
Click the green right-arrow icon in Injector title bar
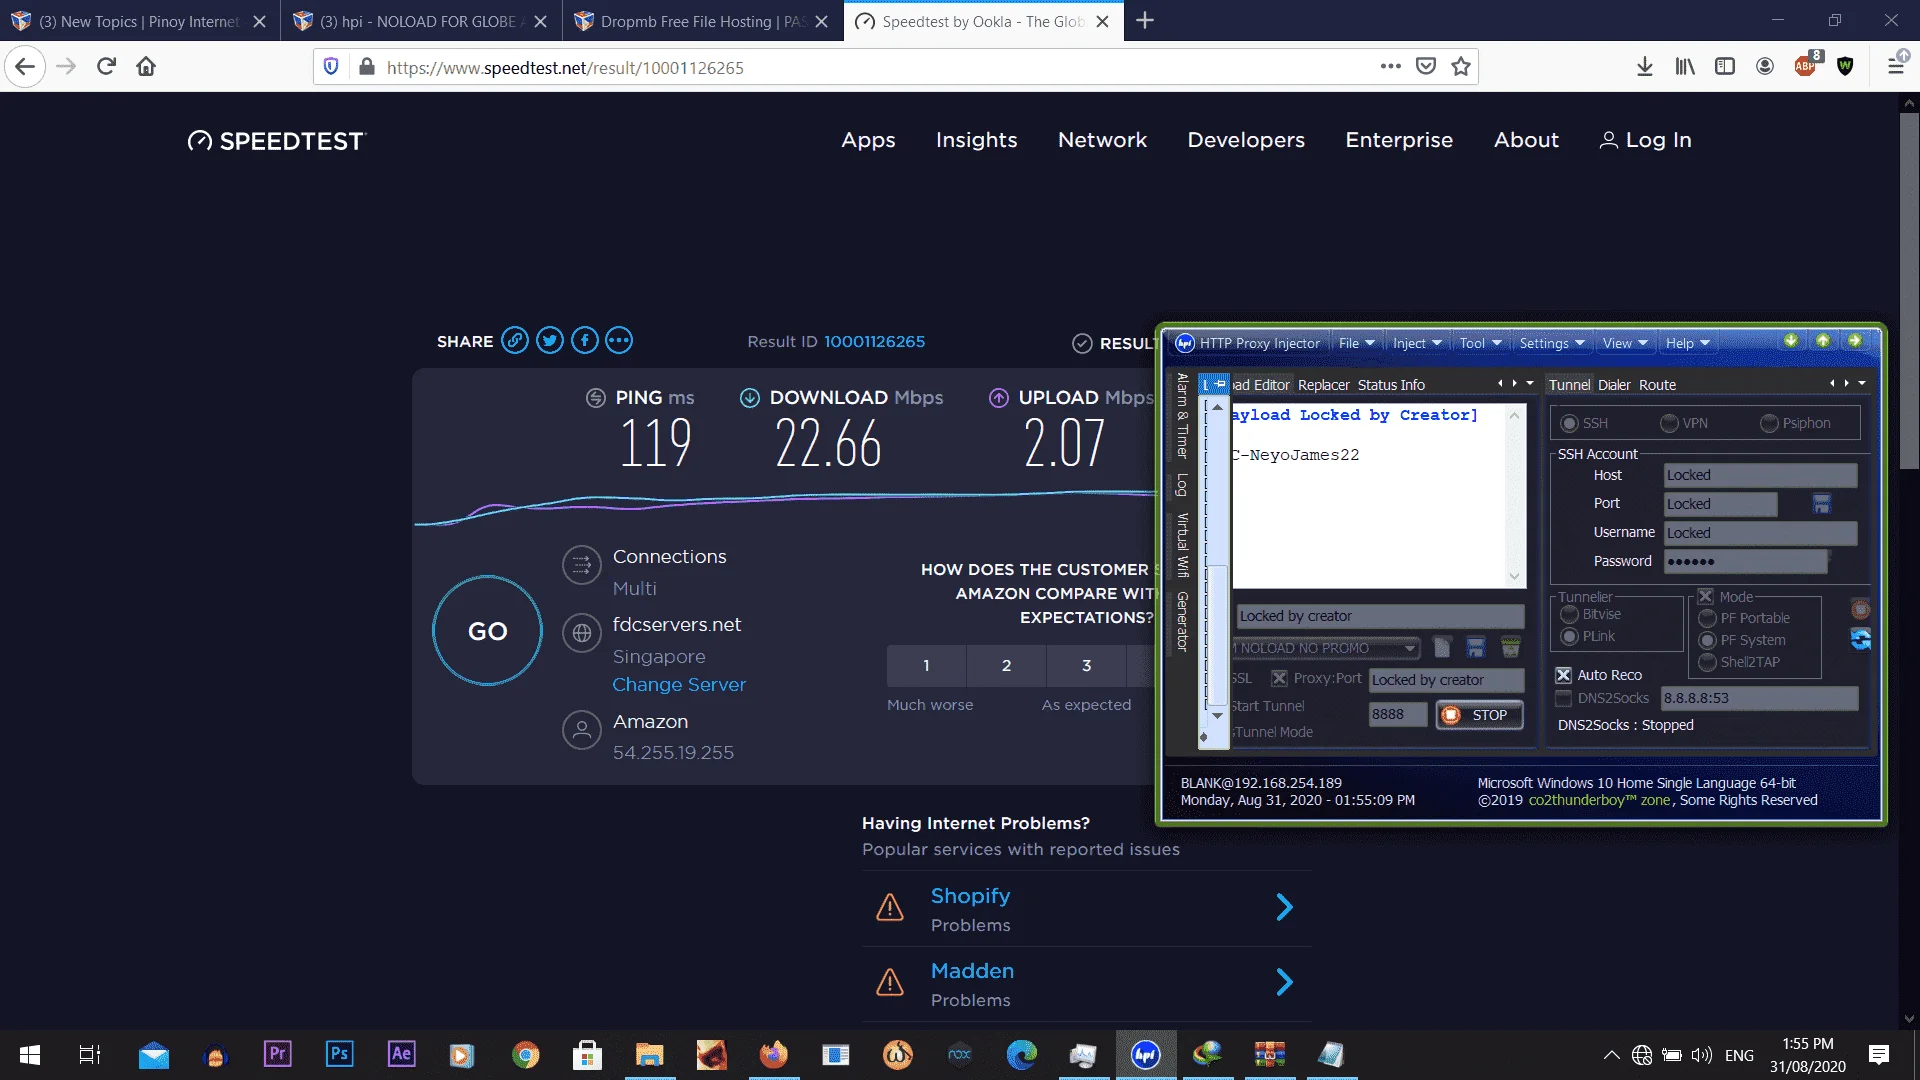point(1855,341)
